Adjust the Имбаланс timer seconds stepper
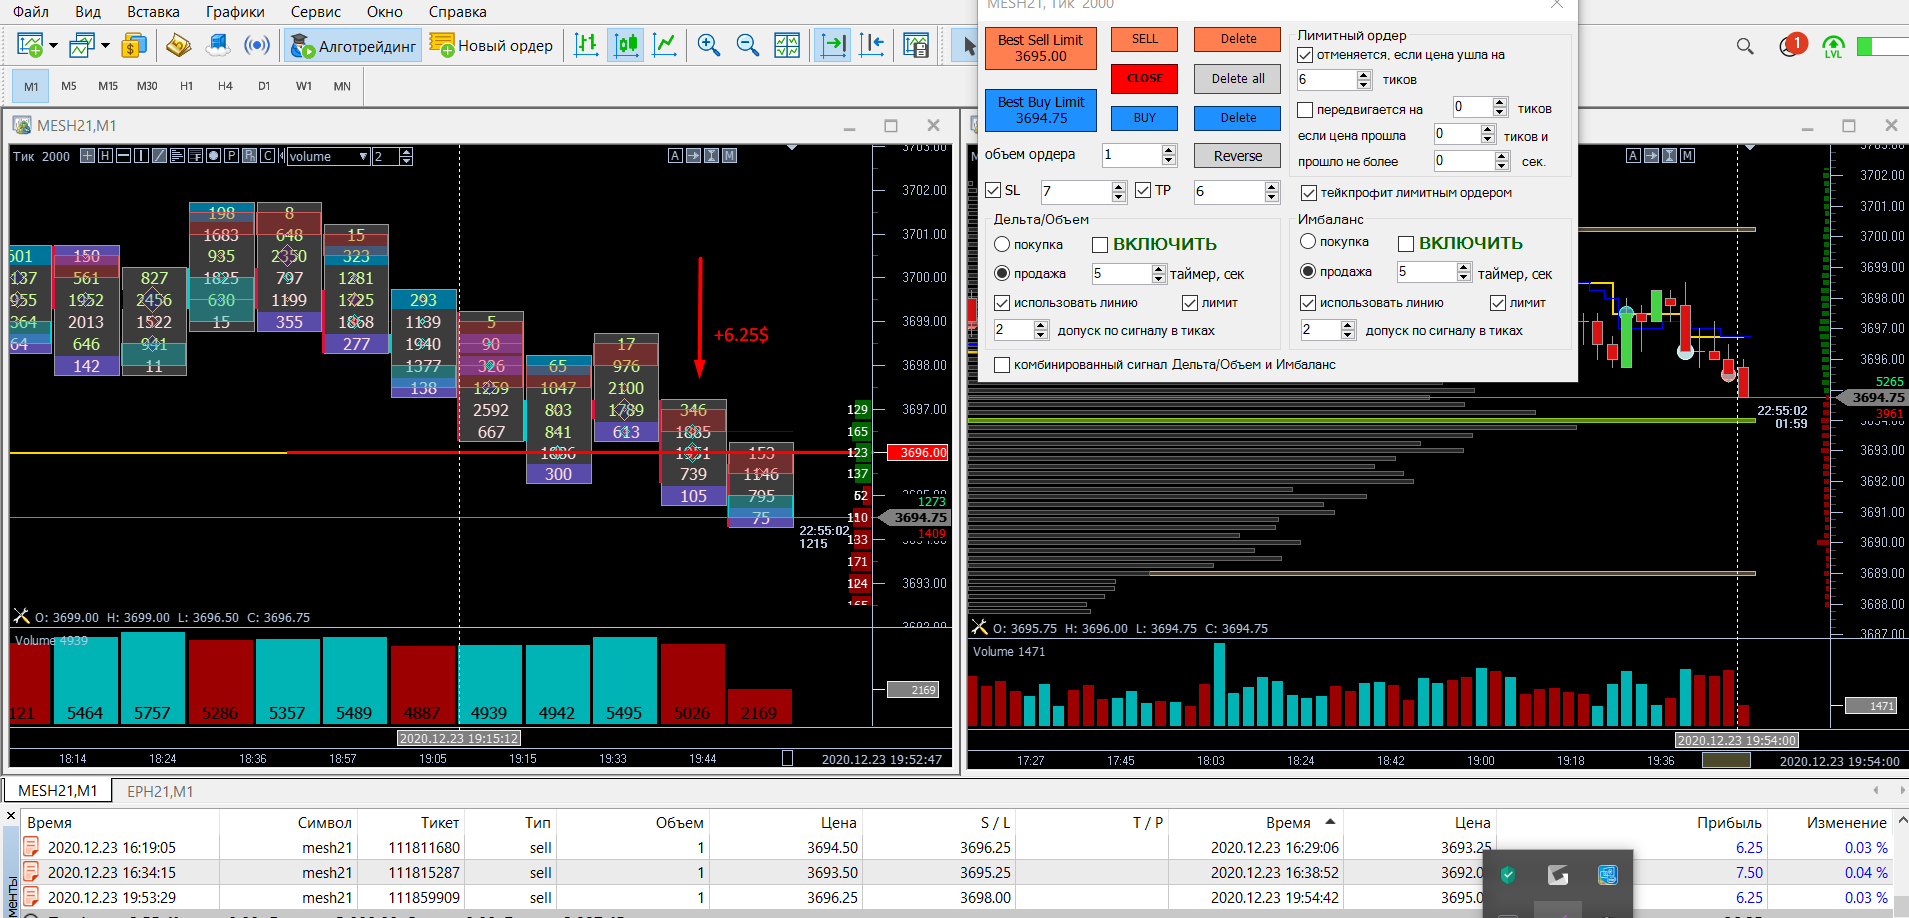This screenshot has width=1909, height=918. (x=1464, y=272)
